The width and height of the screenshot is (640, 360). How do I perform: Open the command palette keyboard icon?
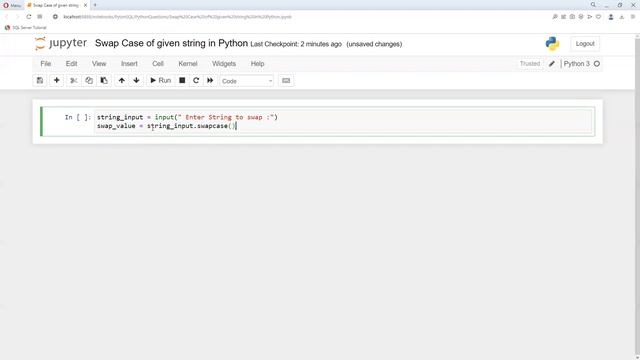(x=286, y=80)
